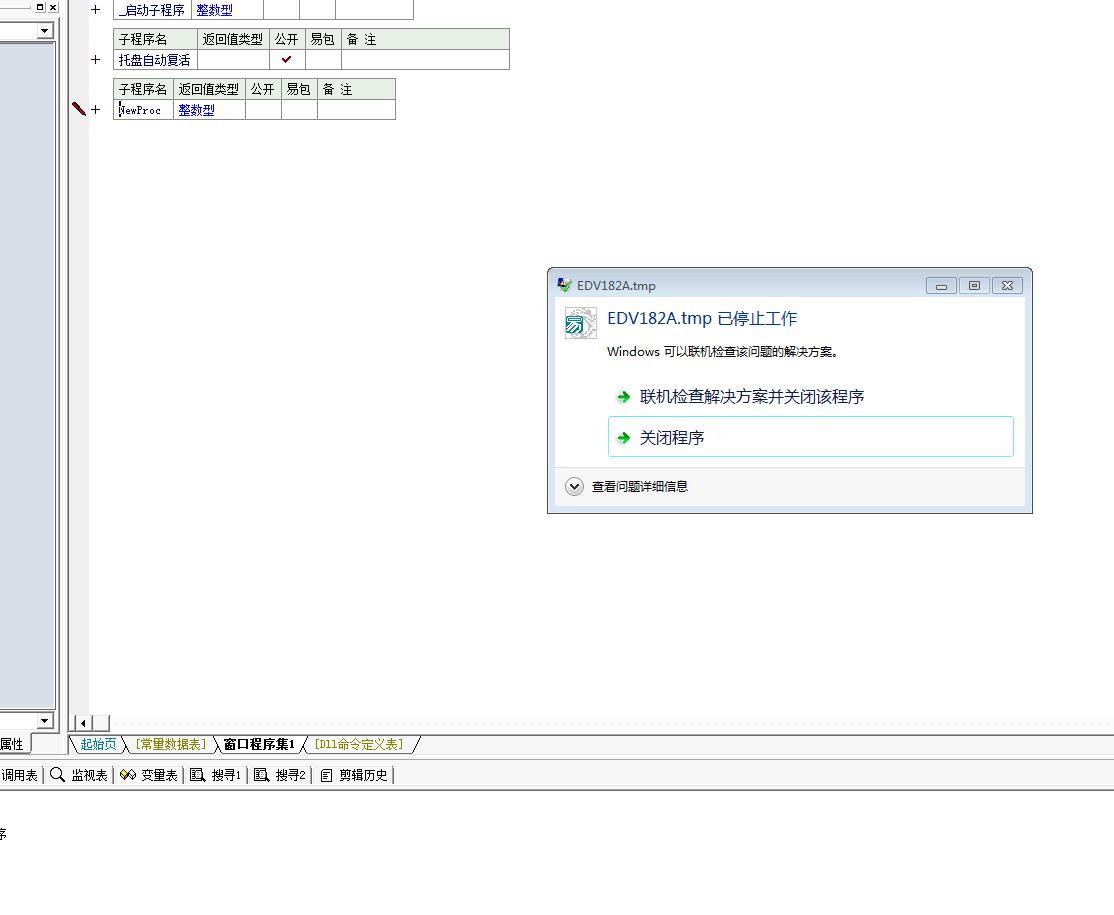The width and height of the screenshot is (1114, 915).
Task: Click the 整数型 return type of _启动子程序
Action: tap(215, 11)
